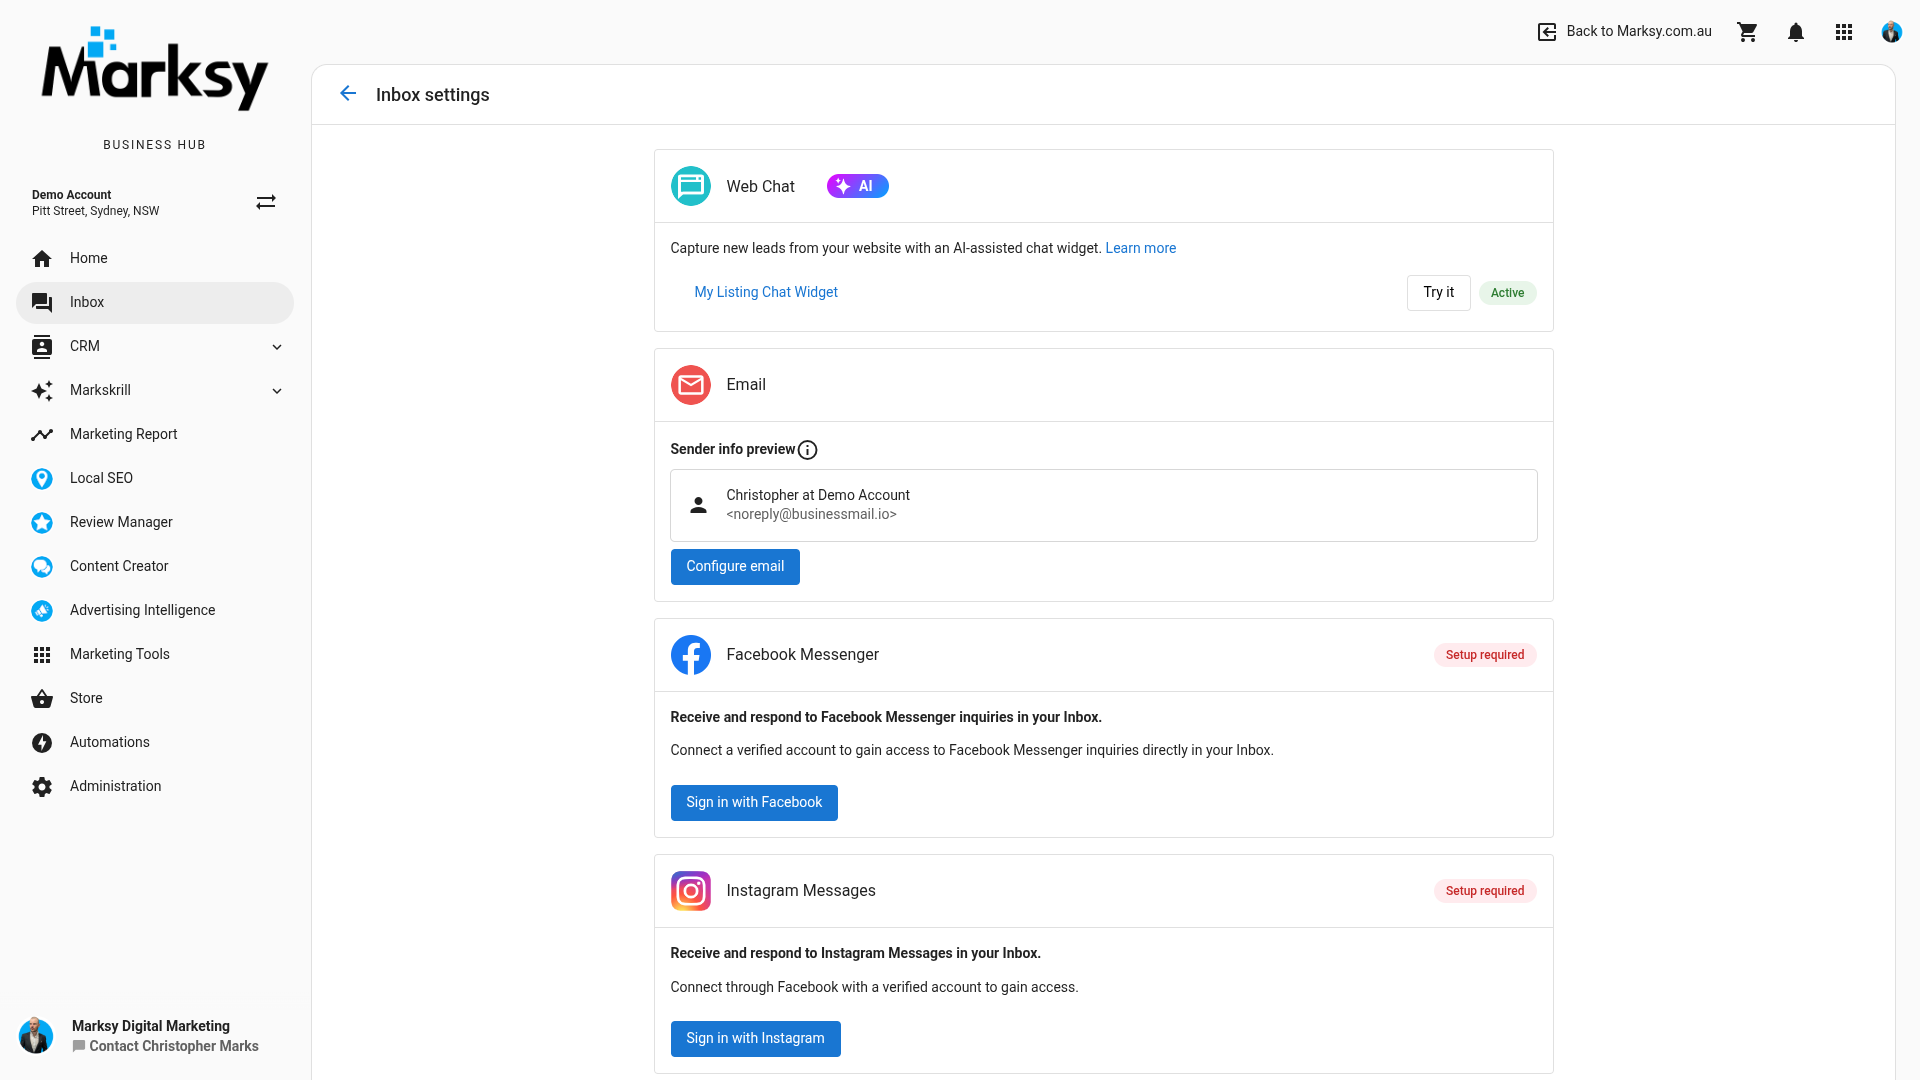1920x1080 pixels.
Task: Click the Try it button
Action: 1438,293
